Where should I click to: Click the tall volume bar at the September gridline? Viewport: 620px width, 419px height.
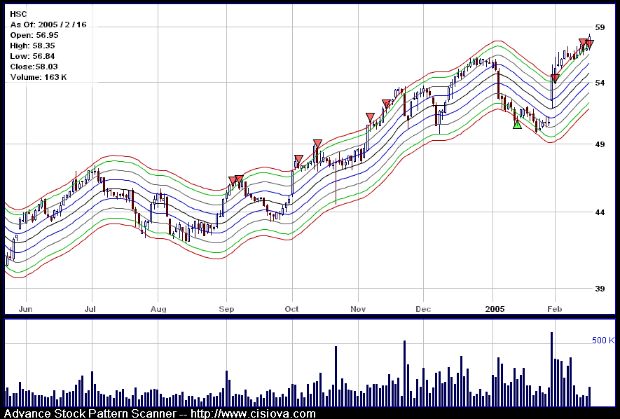(227, 389)
